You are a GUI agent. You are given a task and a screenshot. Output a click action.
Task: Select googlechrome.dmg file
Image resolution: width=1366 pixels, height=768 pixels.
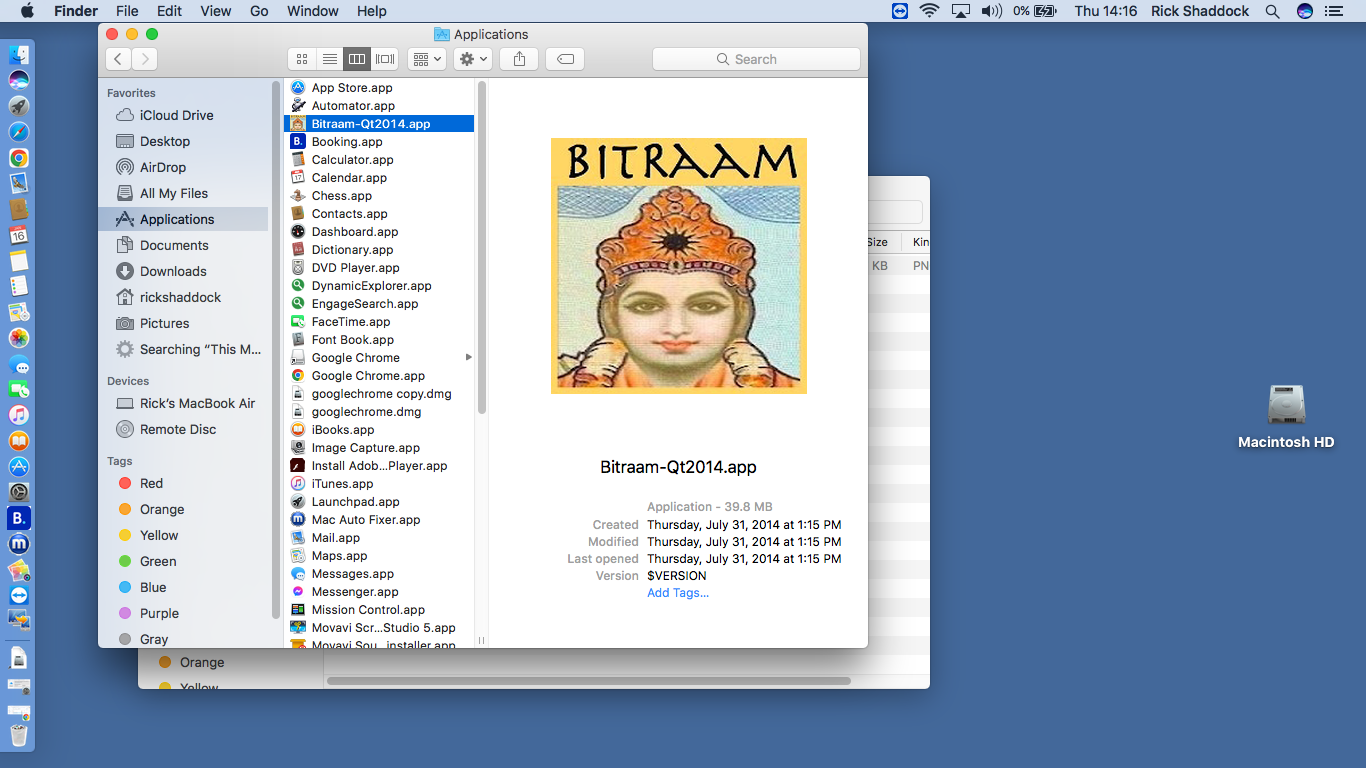click(366, 412)
